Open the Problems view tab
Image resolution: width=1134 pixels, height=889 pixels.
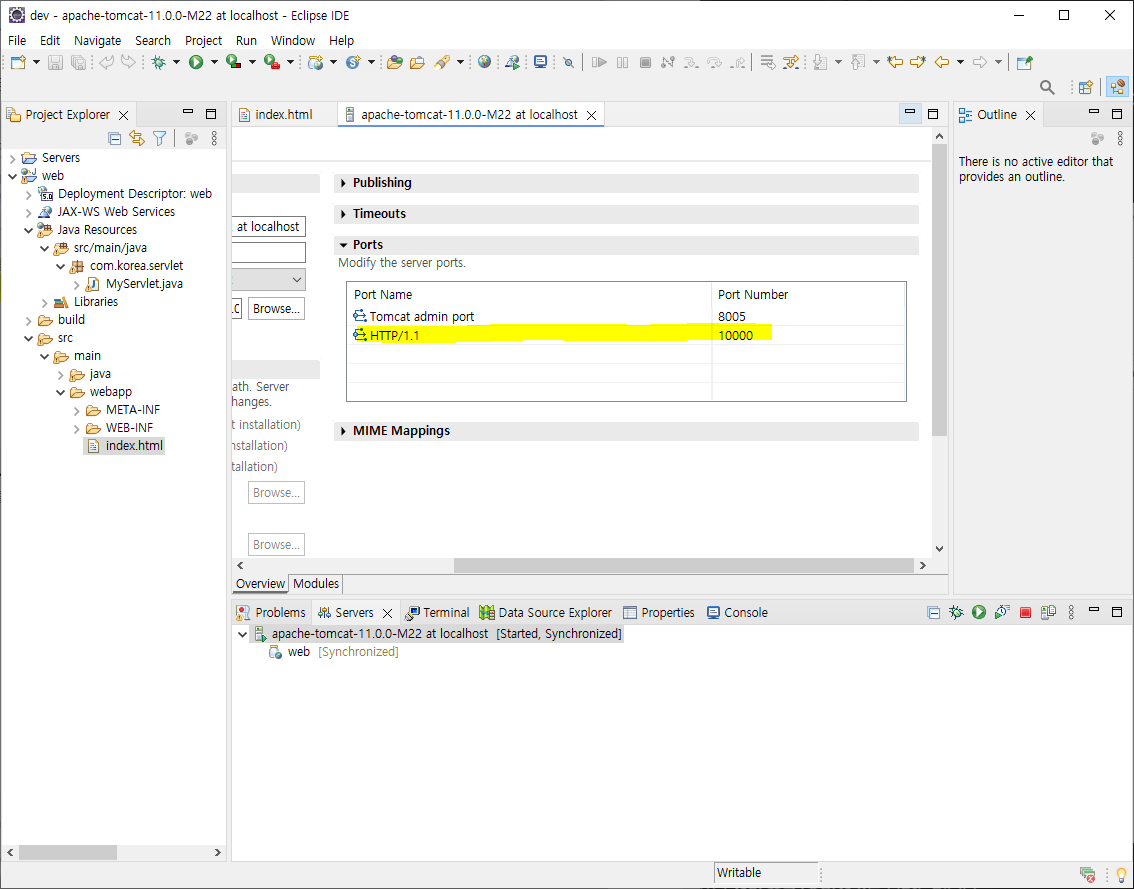point(271,613)
